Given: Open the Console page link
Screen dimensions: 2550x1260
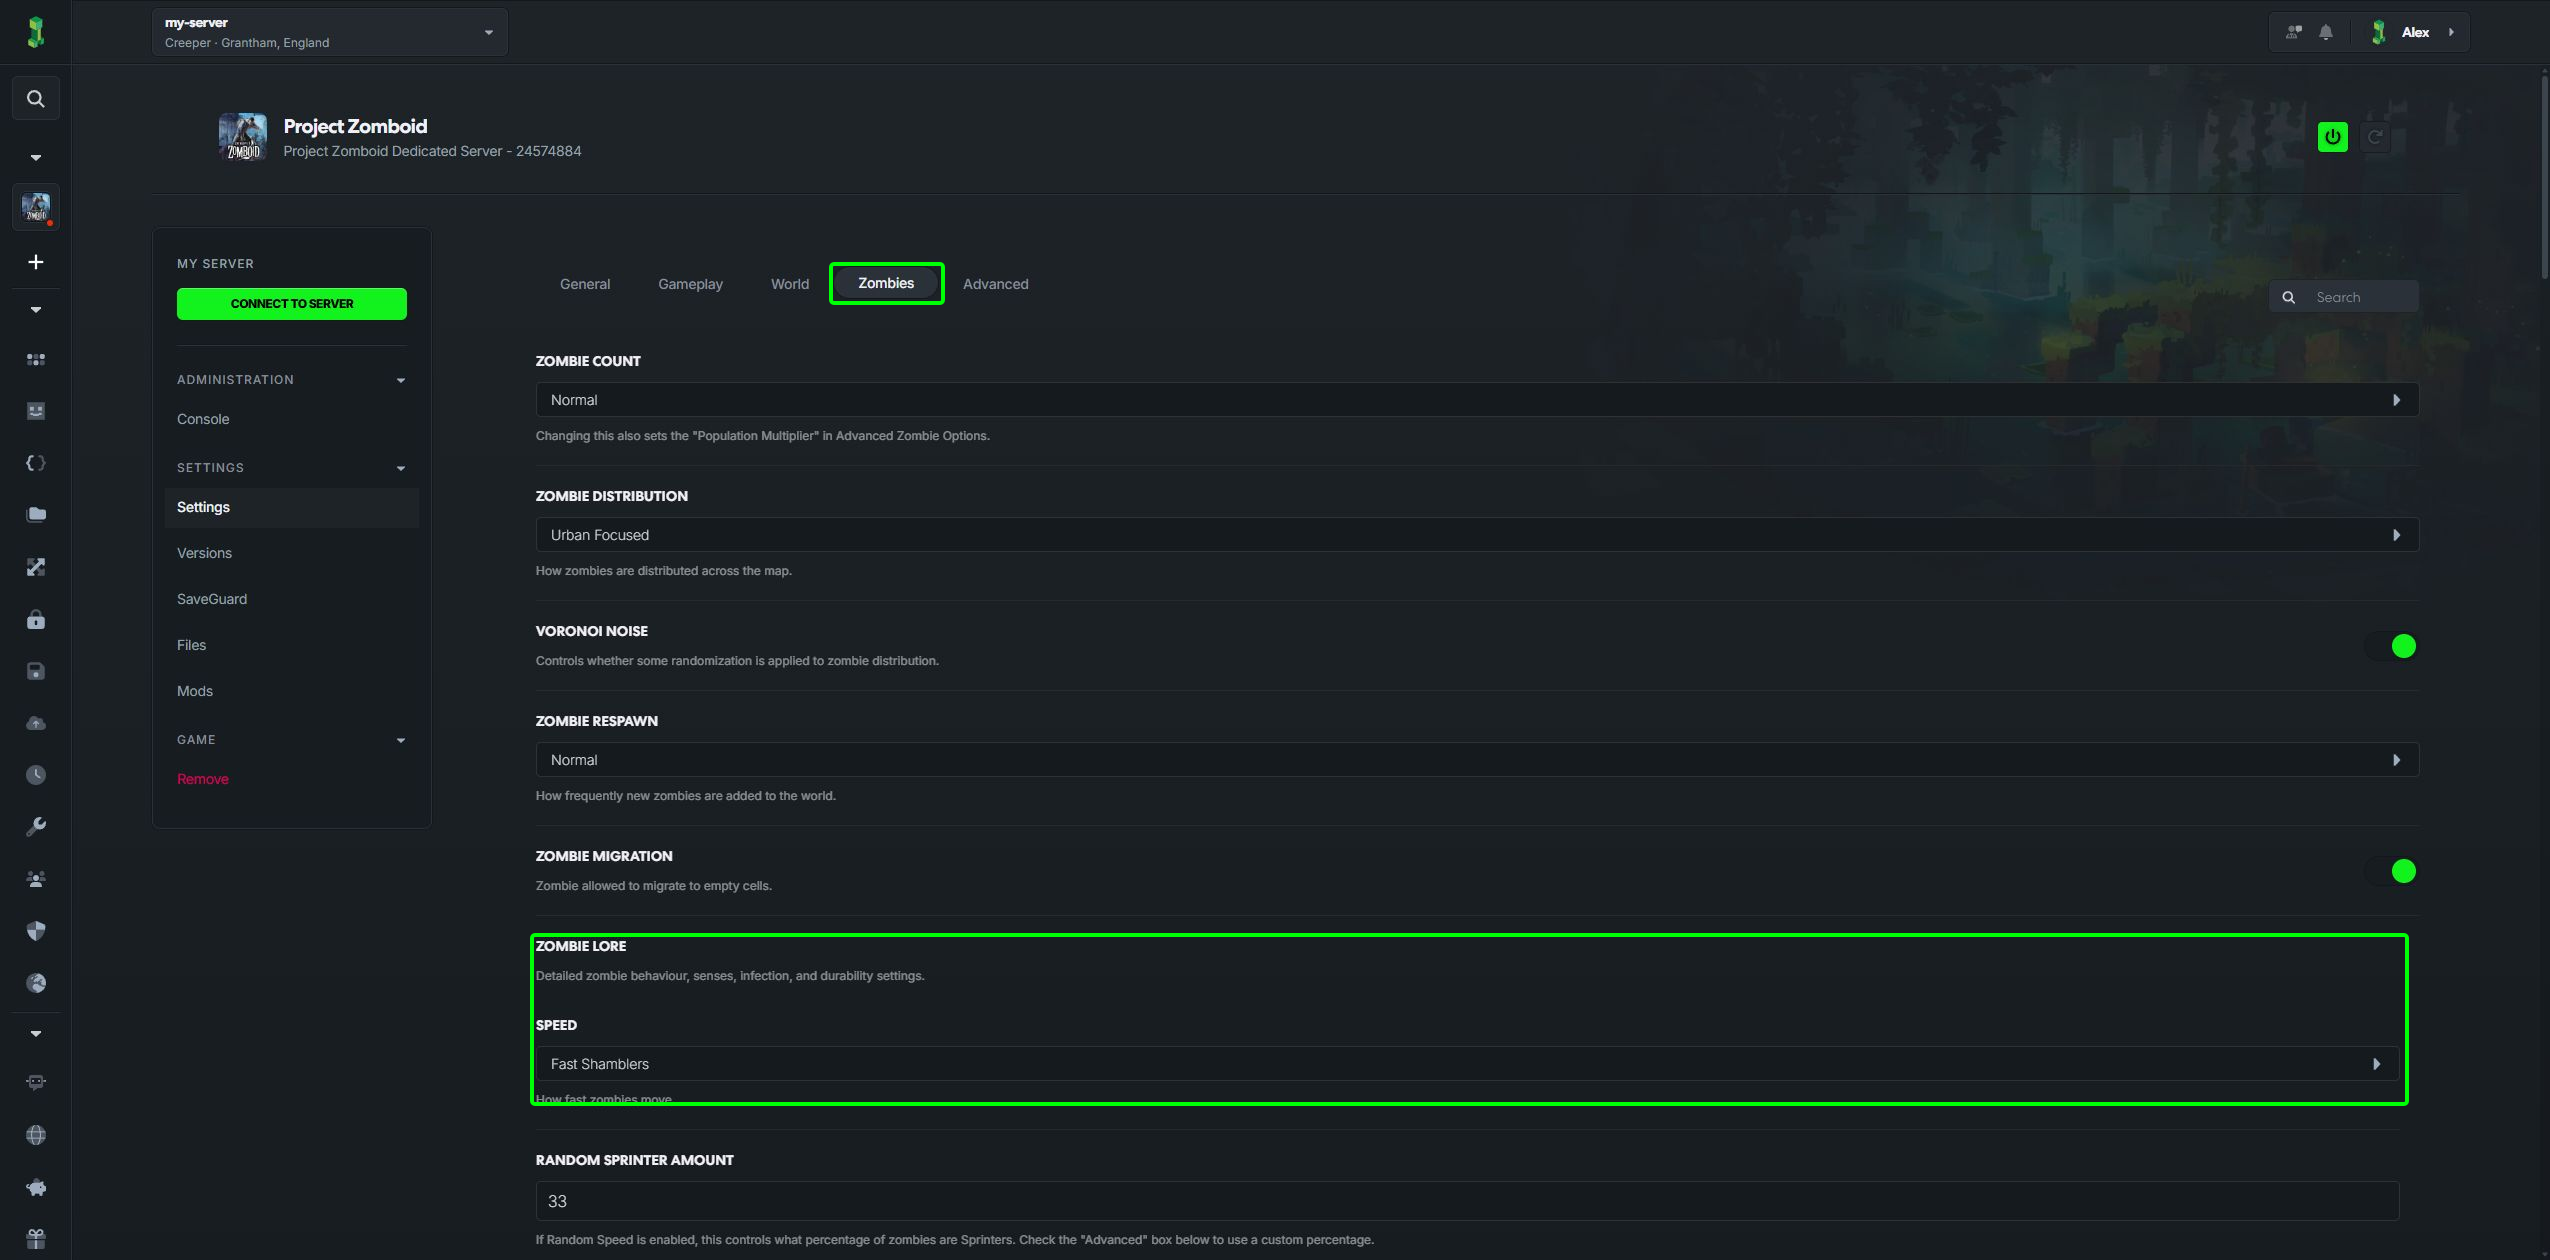Looking at the screenshot, I should tap(203, 419).
